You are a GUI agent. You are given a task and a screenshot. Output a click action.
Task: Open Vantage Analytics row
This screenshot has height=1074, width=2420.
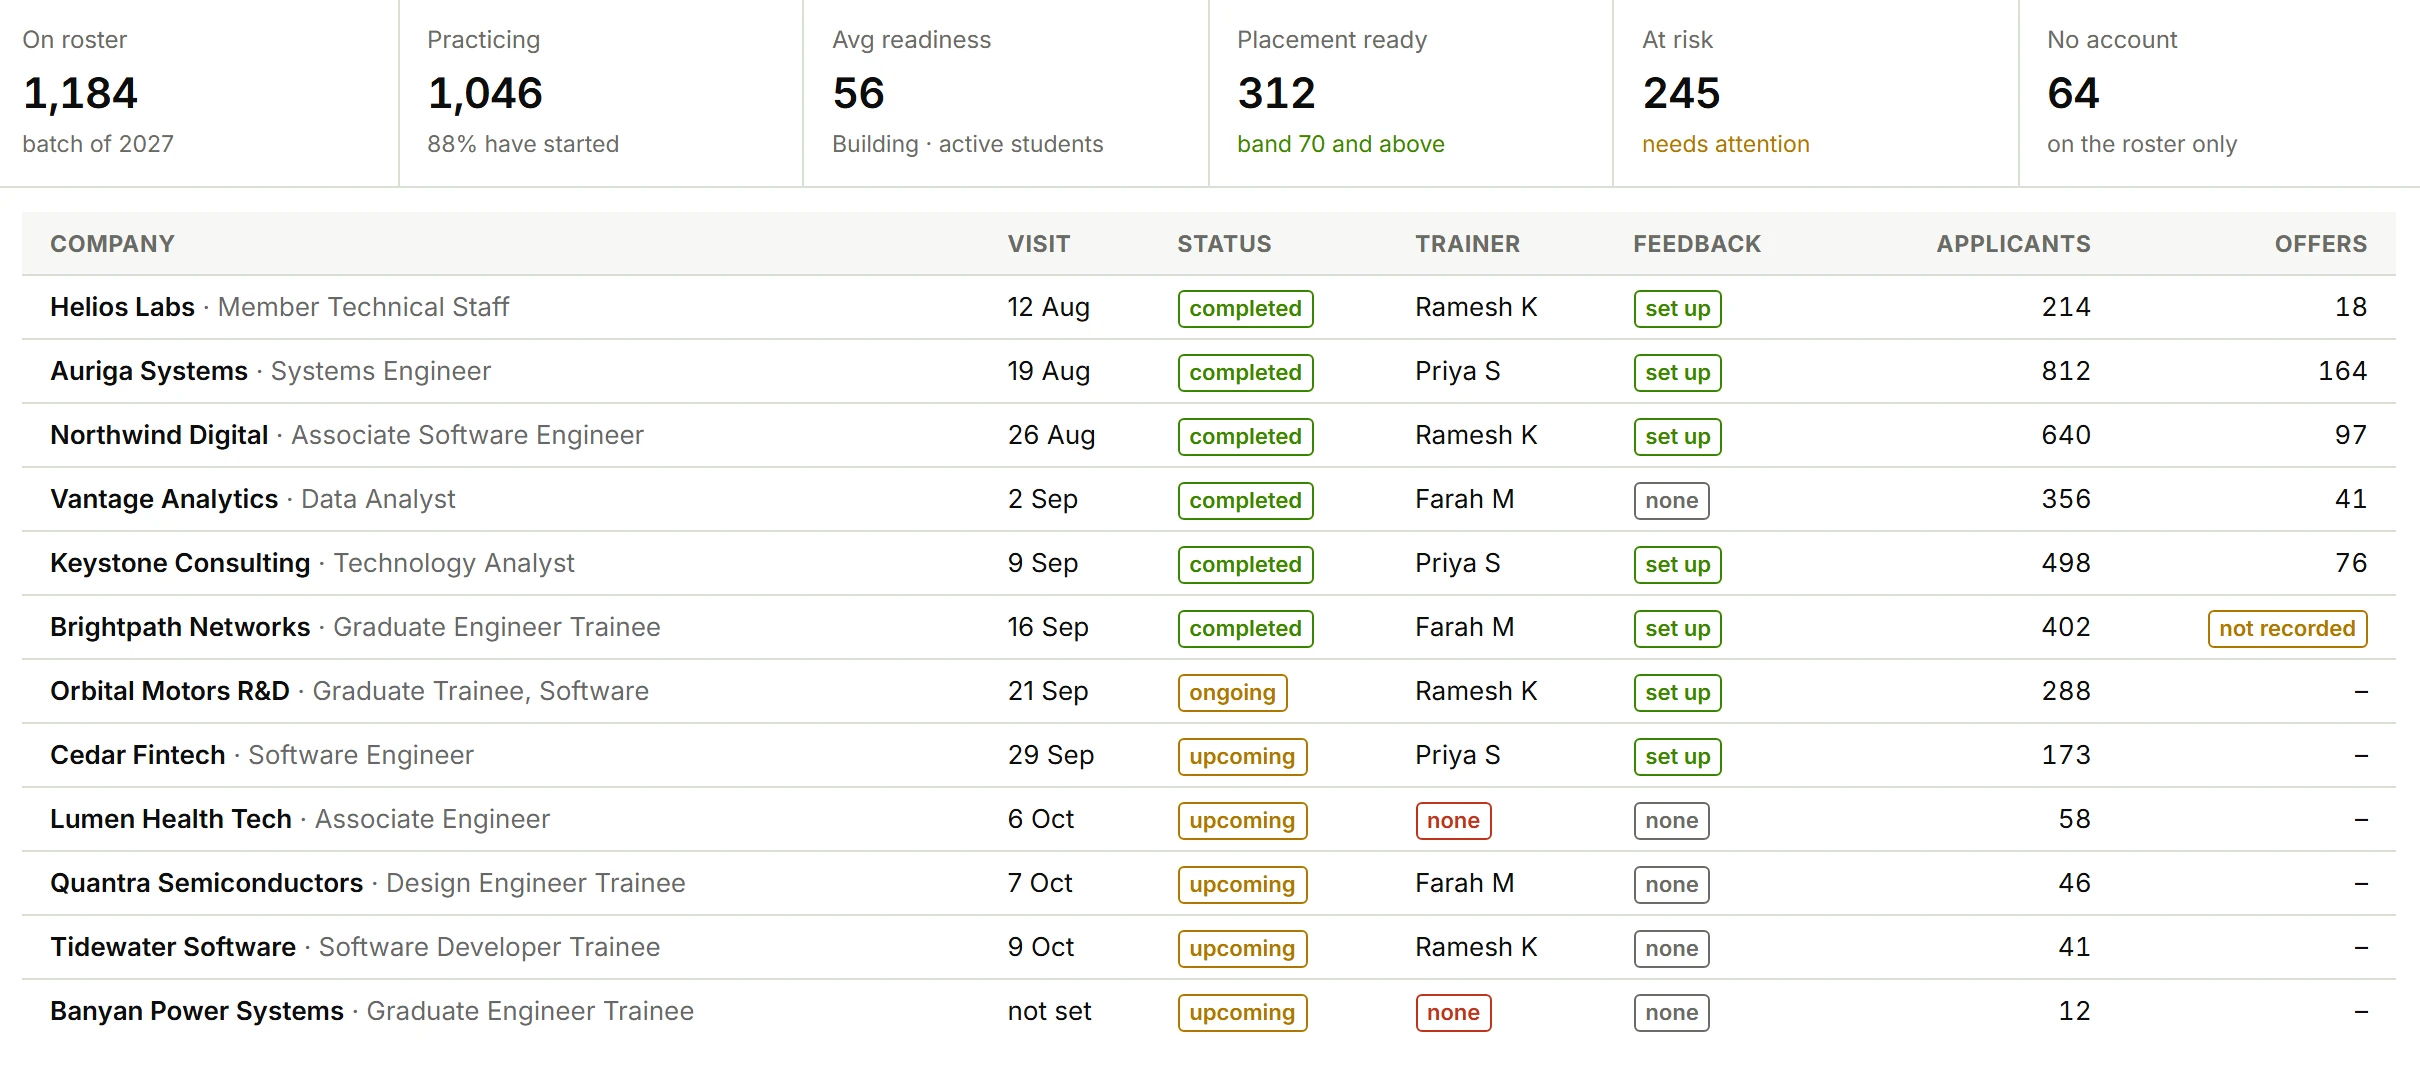[x=1209, y=499]
